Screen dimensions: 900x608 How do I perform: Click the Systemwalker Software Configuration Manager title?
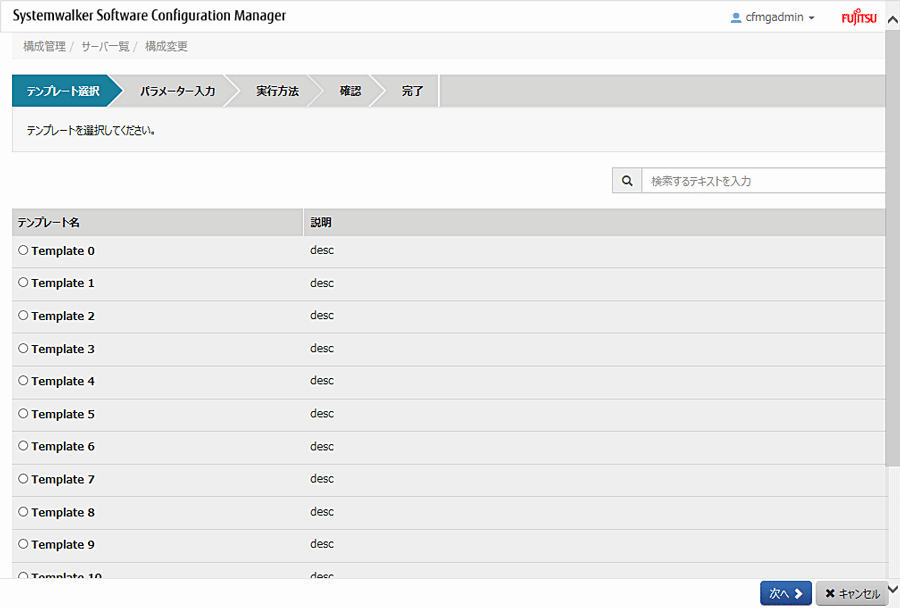click(x=149, y=16)
